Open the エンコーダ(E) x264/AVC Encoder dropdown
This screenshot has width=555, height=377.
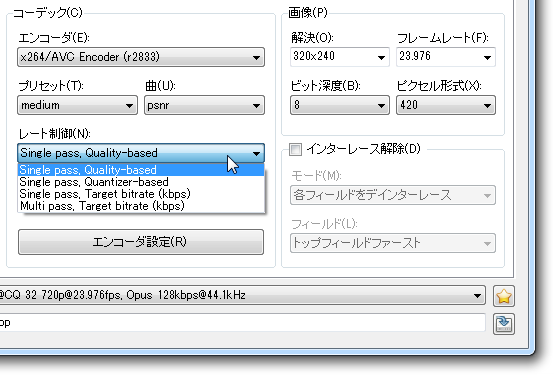pyautogui.click(x=141, y=57)
